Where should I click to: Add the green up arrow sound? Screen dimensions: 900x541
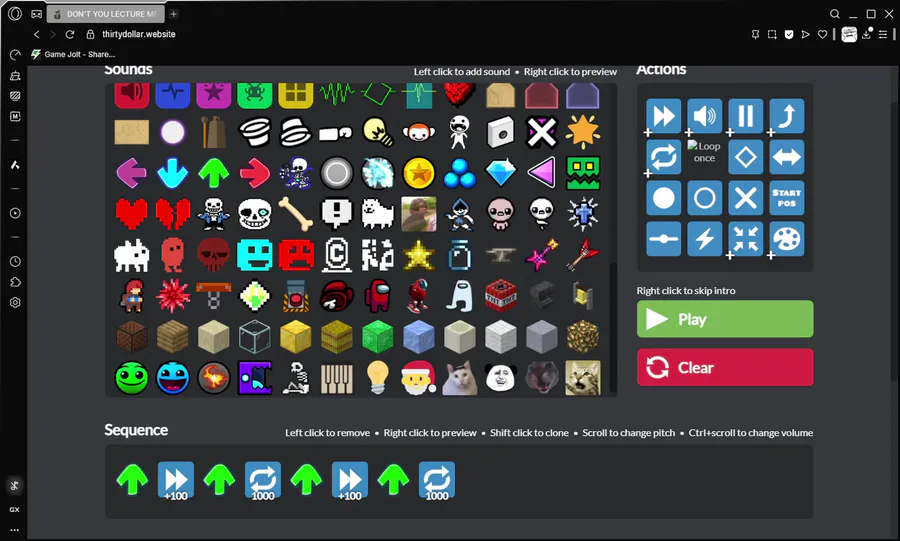click(x=214, y=173)
